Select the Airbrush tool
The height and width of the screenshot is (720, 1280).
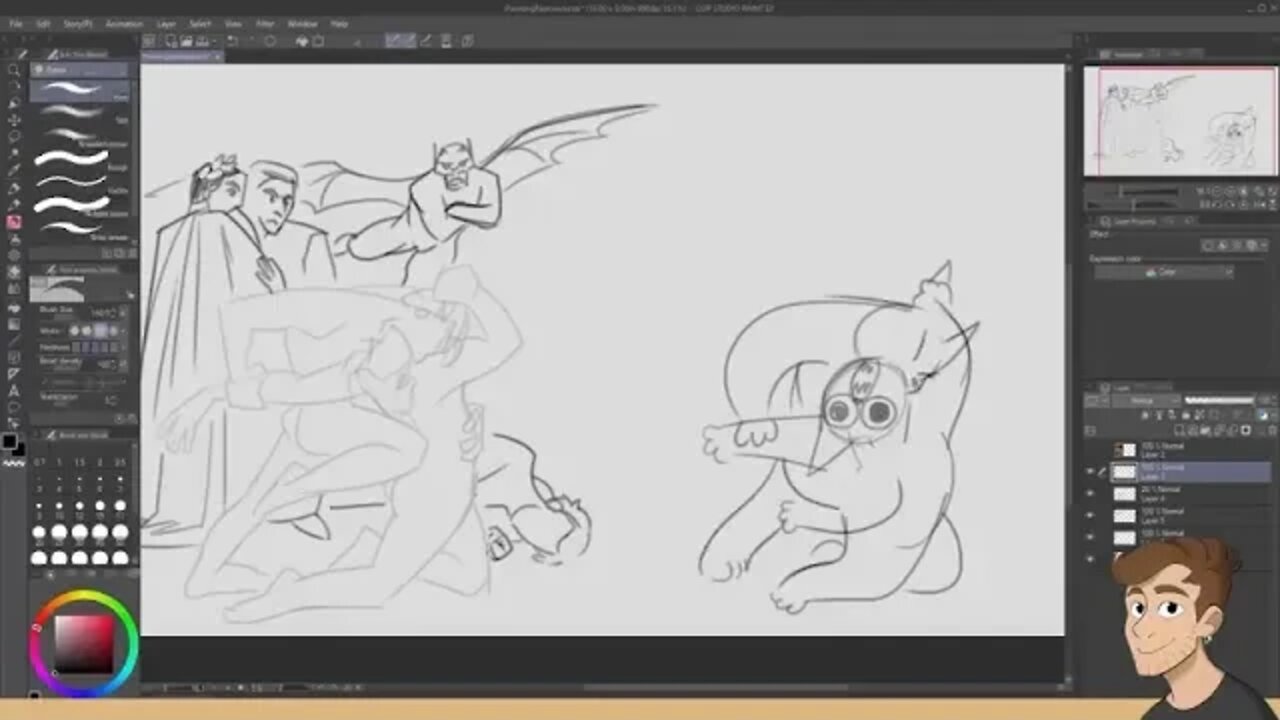[x=14, y=240]
